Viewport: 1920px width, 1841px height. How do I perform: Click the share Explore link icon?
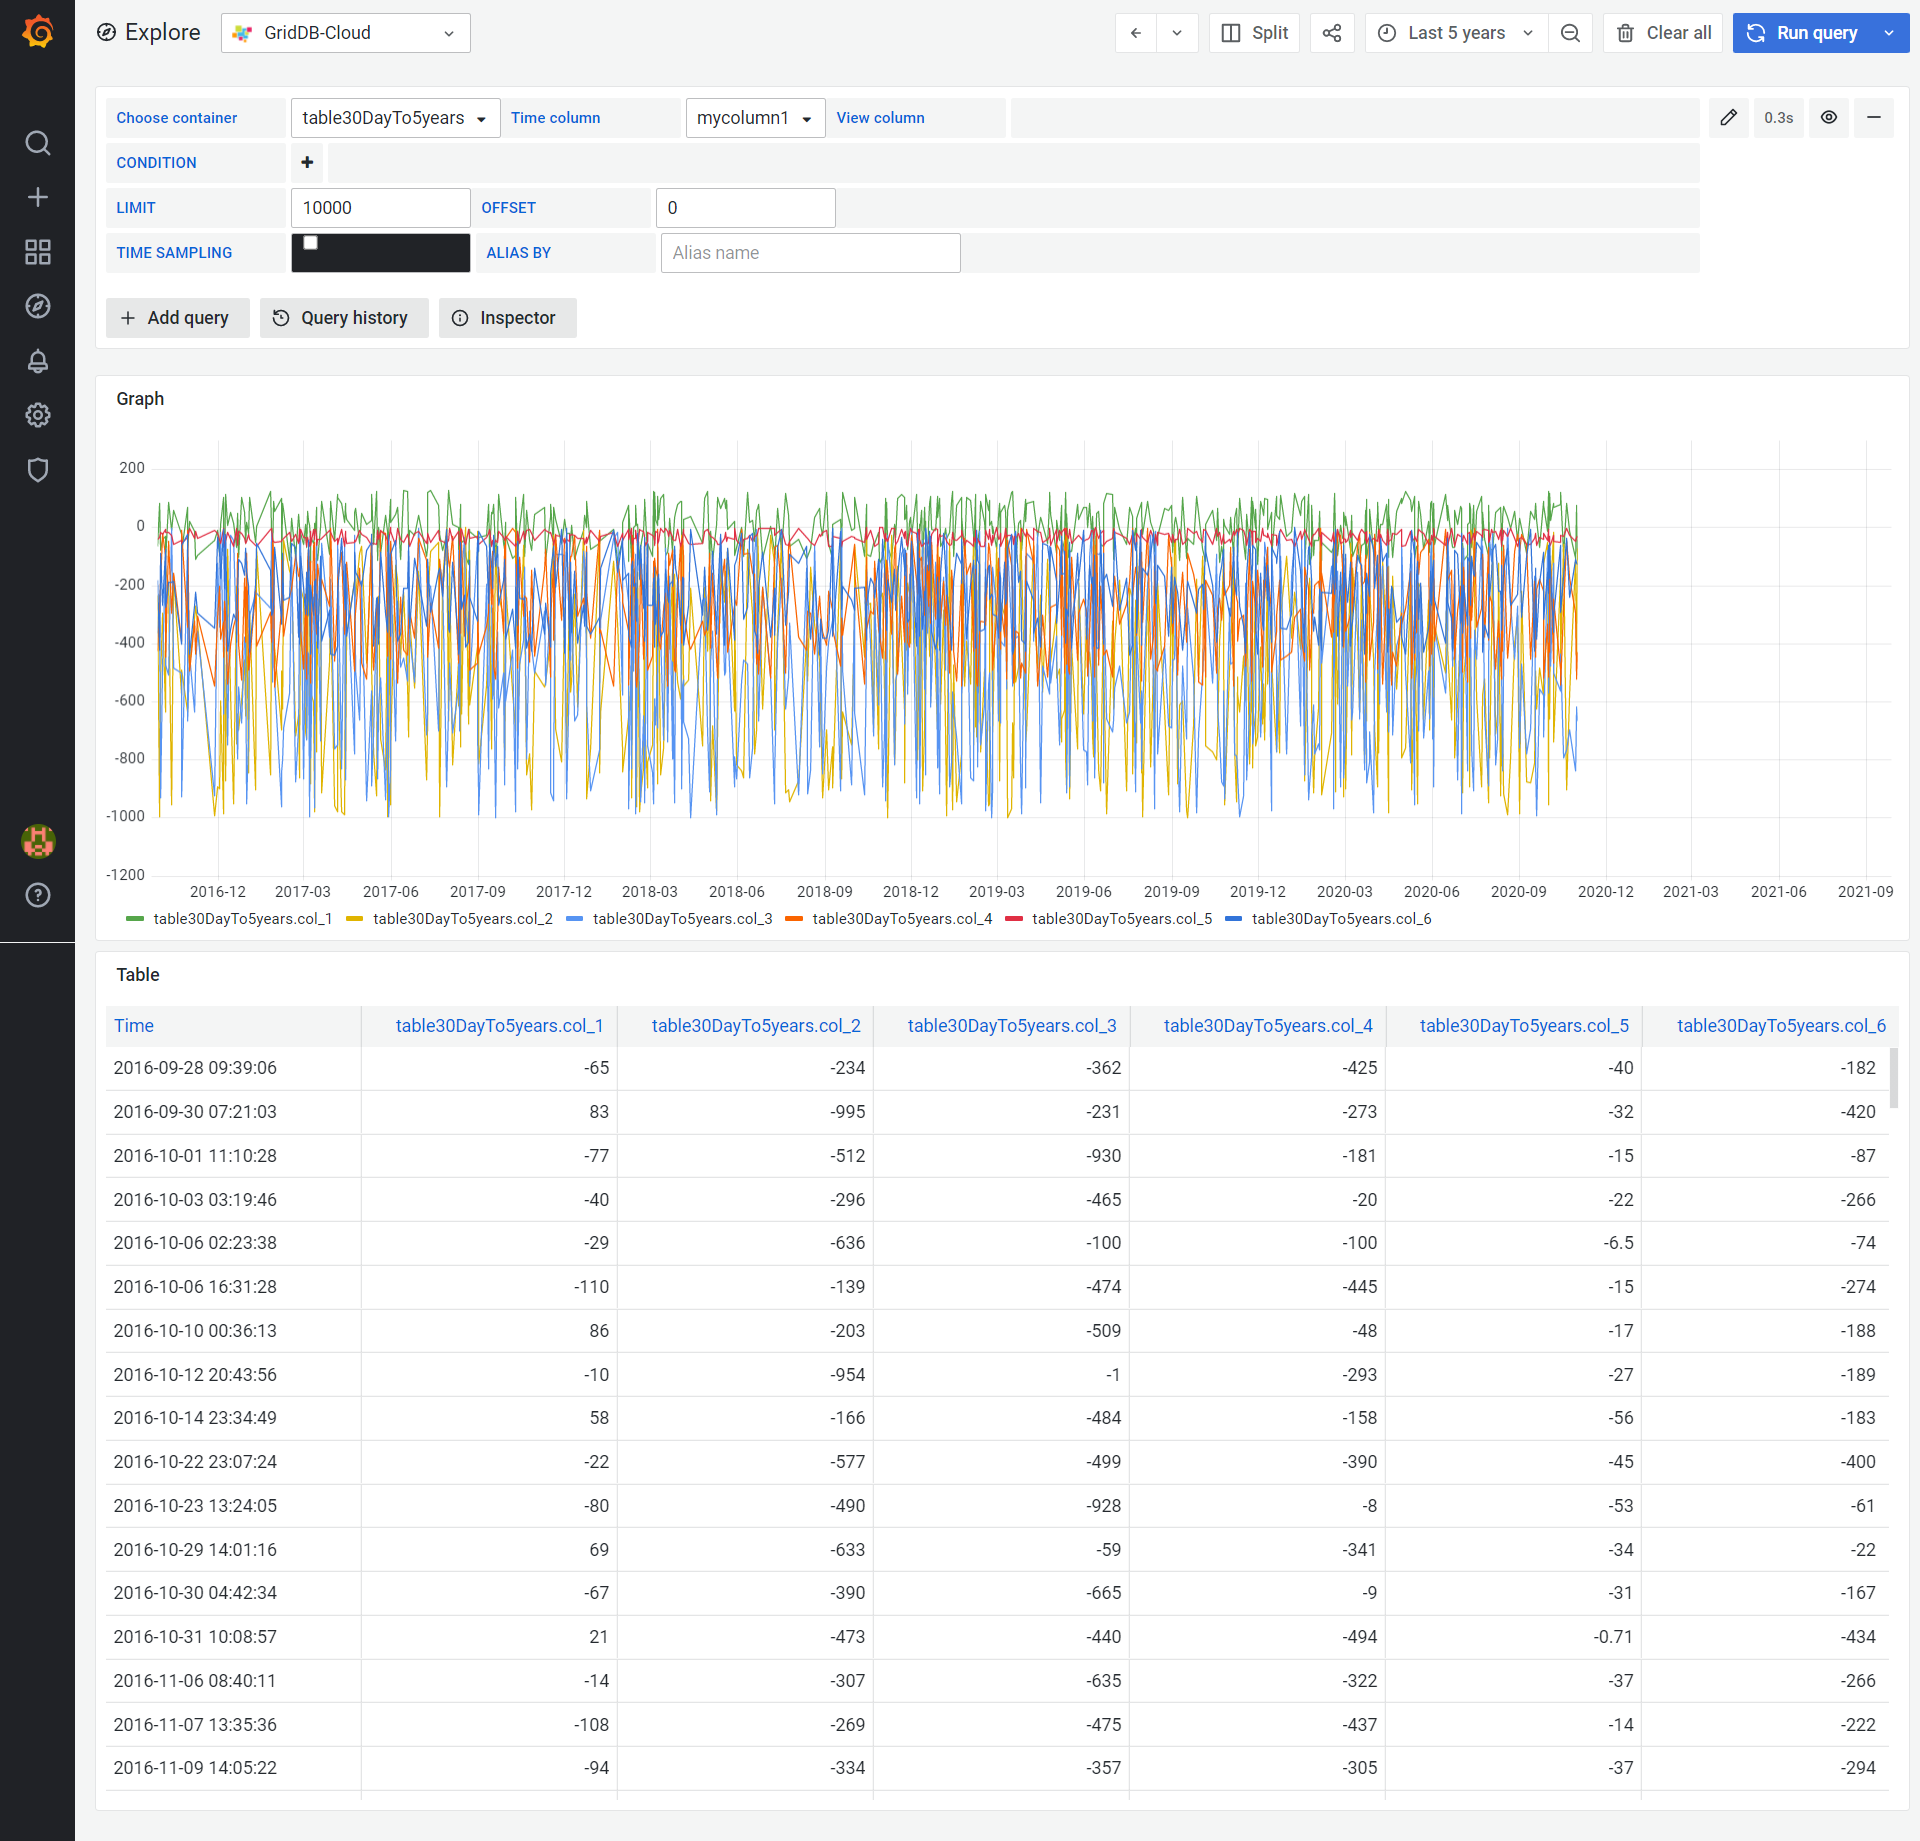pyautogui.click(x=1331, y=33)
